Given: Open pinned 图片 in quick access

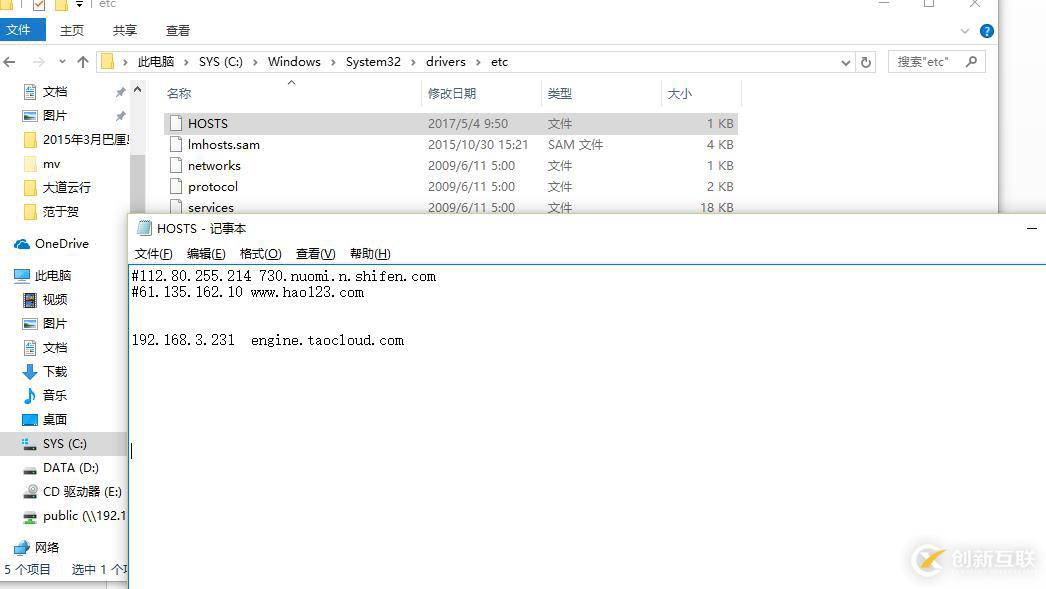Looking at the screenshot, I should point(55,115).
